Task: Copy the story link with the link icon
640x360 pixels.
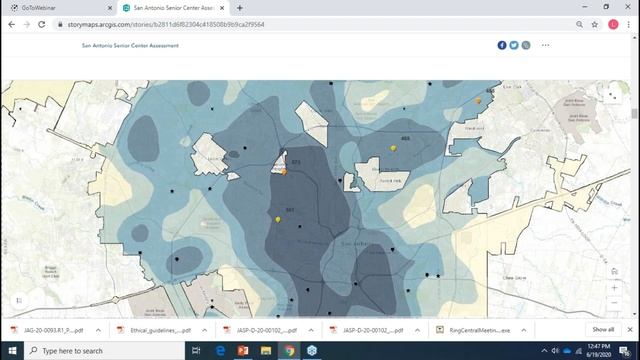Action: 526,45
